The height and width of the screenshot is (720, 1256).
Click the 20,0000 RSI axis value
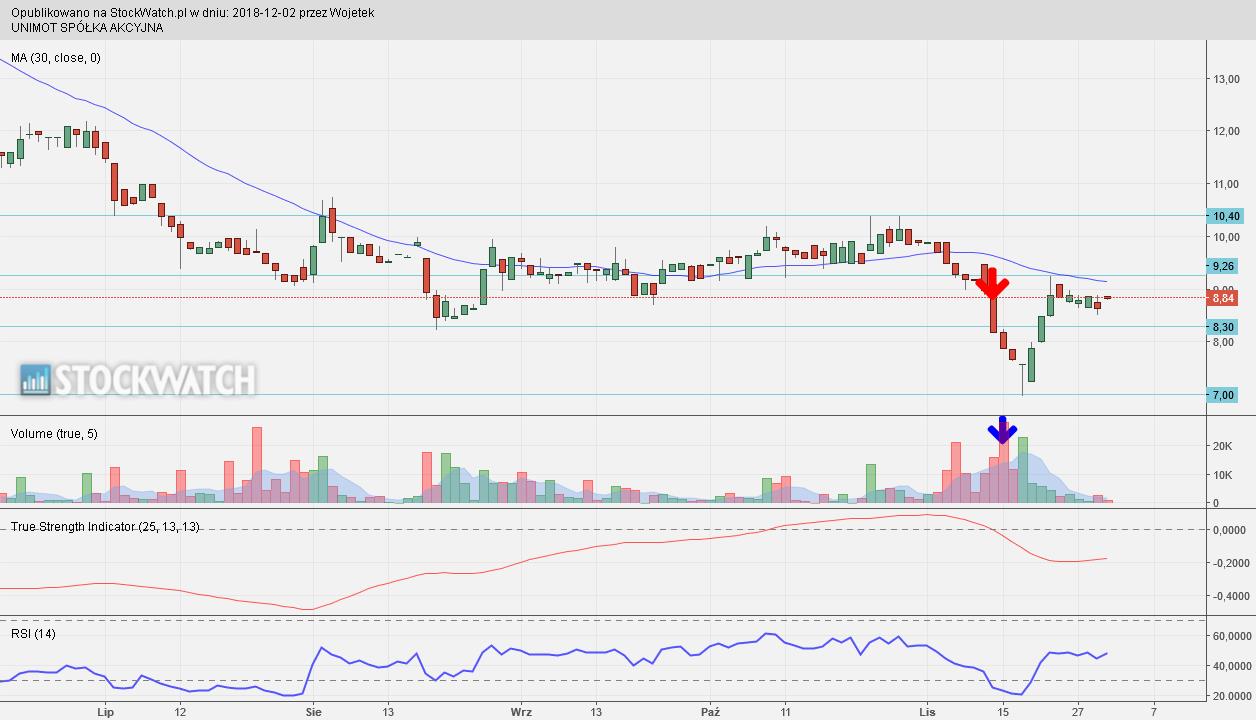(x=1230, y=696)
